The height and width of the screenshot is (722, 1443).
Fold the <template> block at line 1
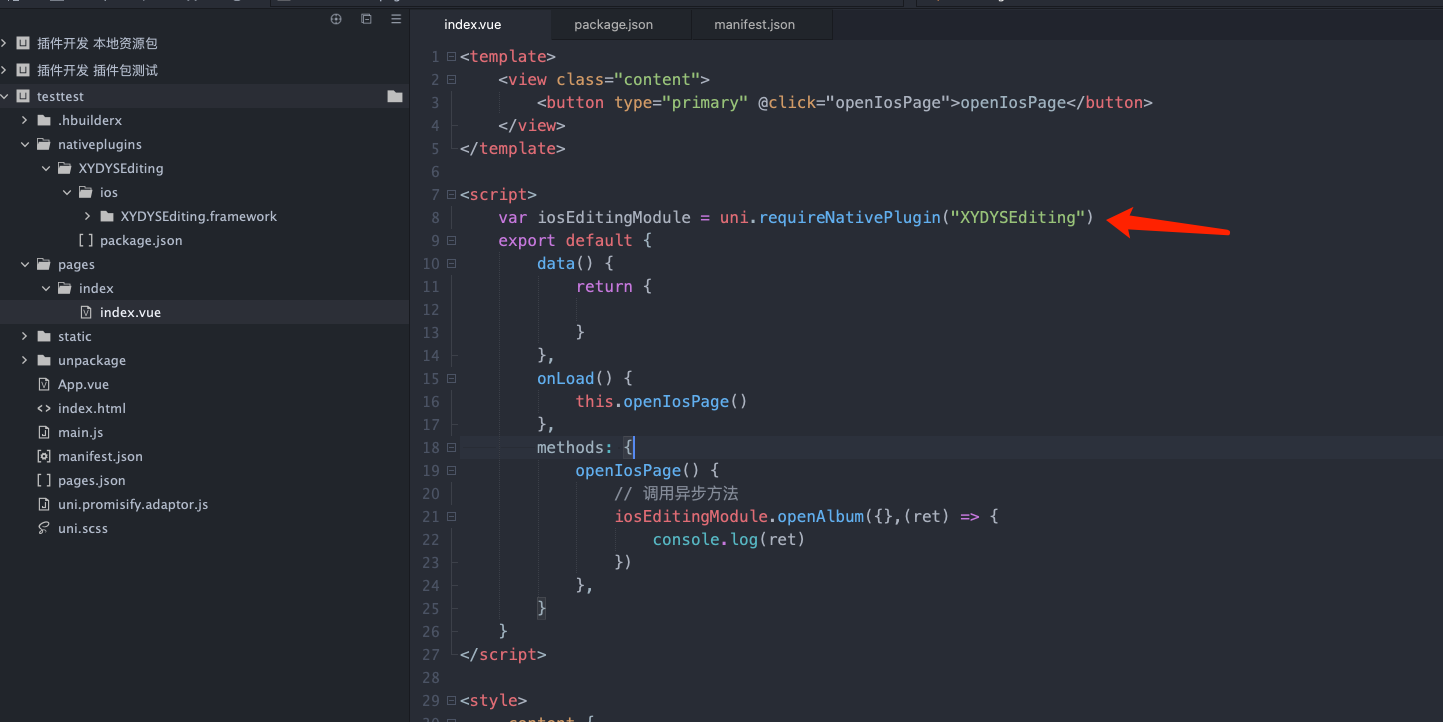451,56
